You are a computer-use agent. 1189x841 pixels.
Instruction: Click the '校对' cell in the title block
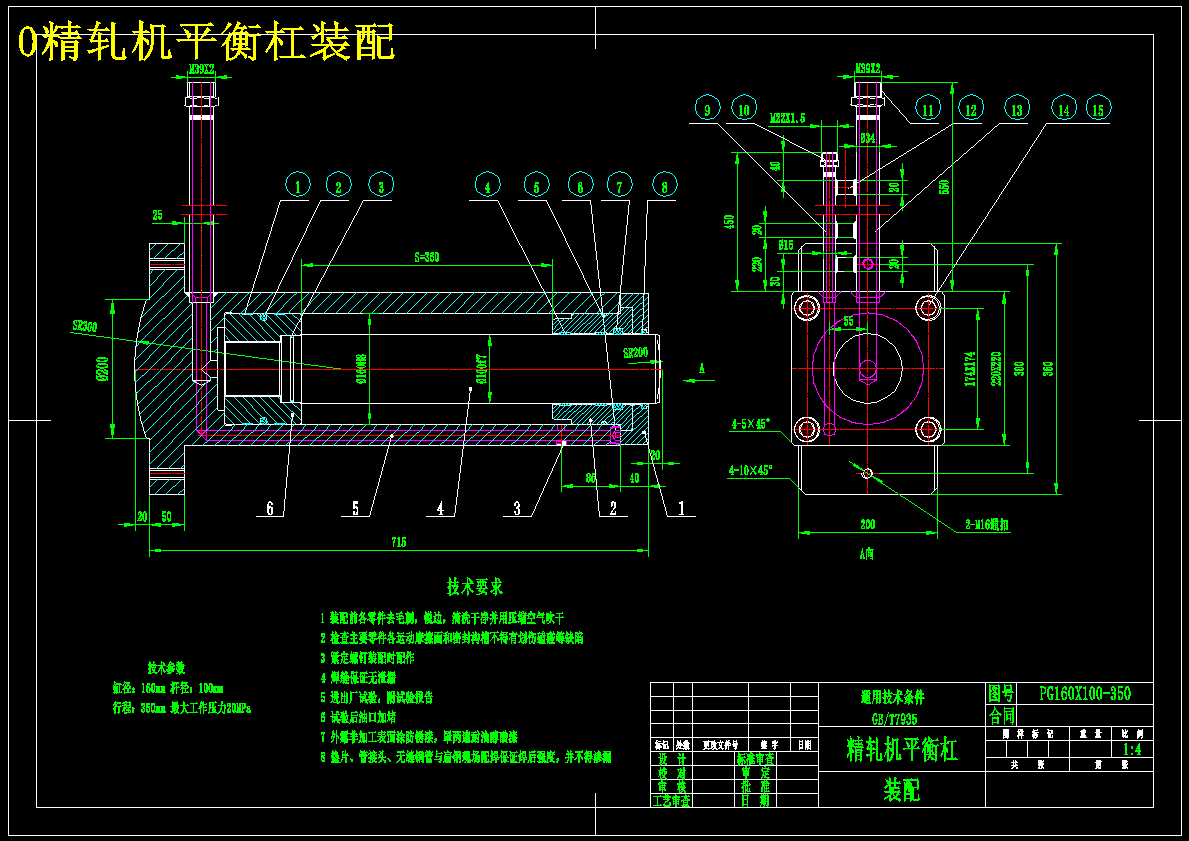(672, 772)
